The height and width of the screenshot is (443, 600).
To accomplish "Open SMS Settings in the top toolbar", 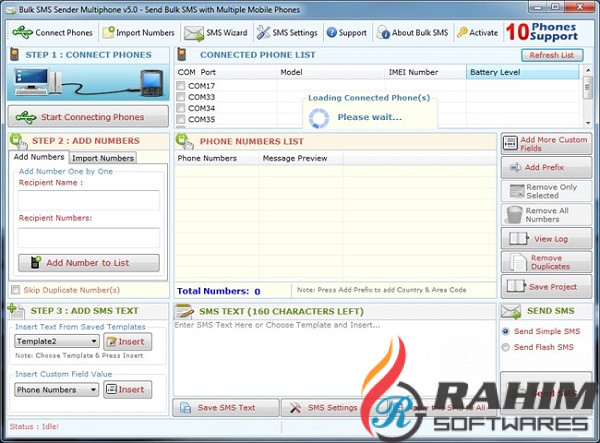I will click(x=287, y=33).
